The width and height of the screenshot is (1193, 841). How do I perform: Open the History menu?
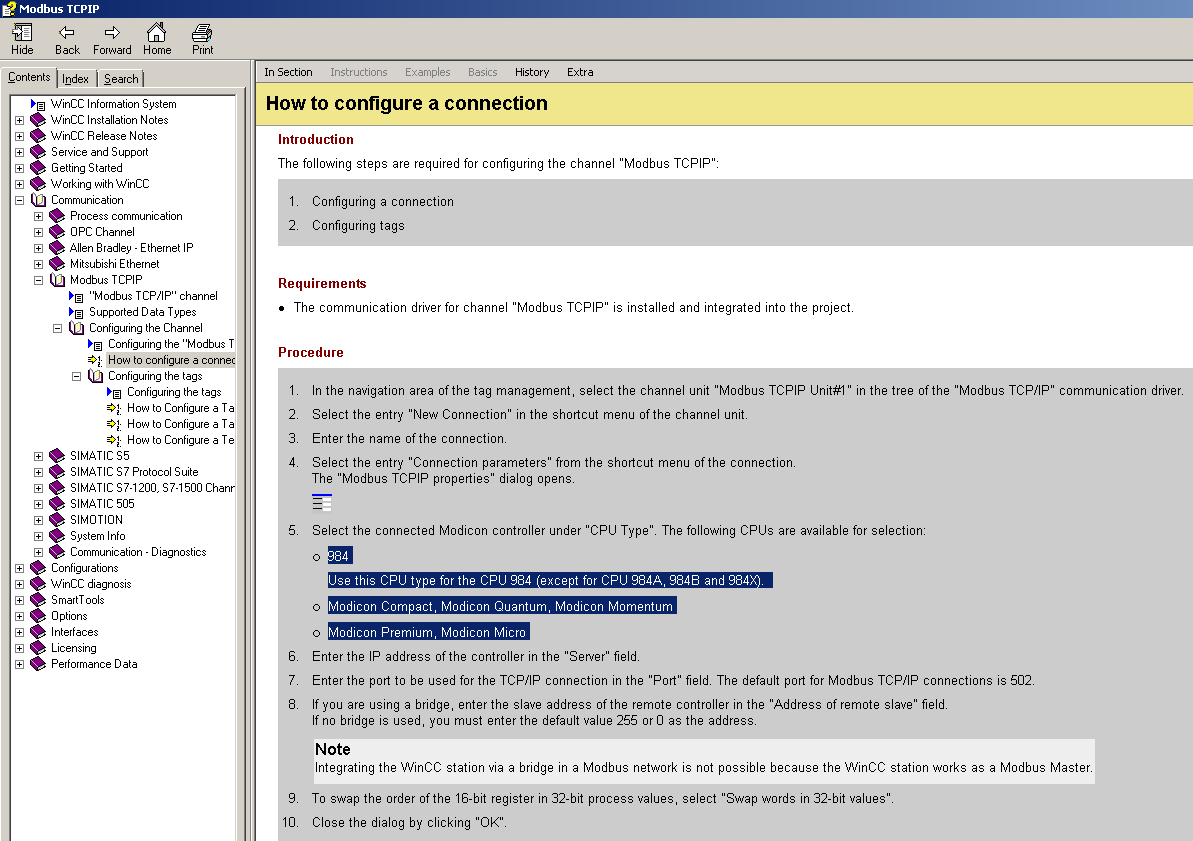click(x=532, y=72)
